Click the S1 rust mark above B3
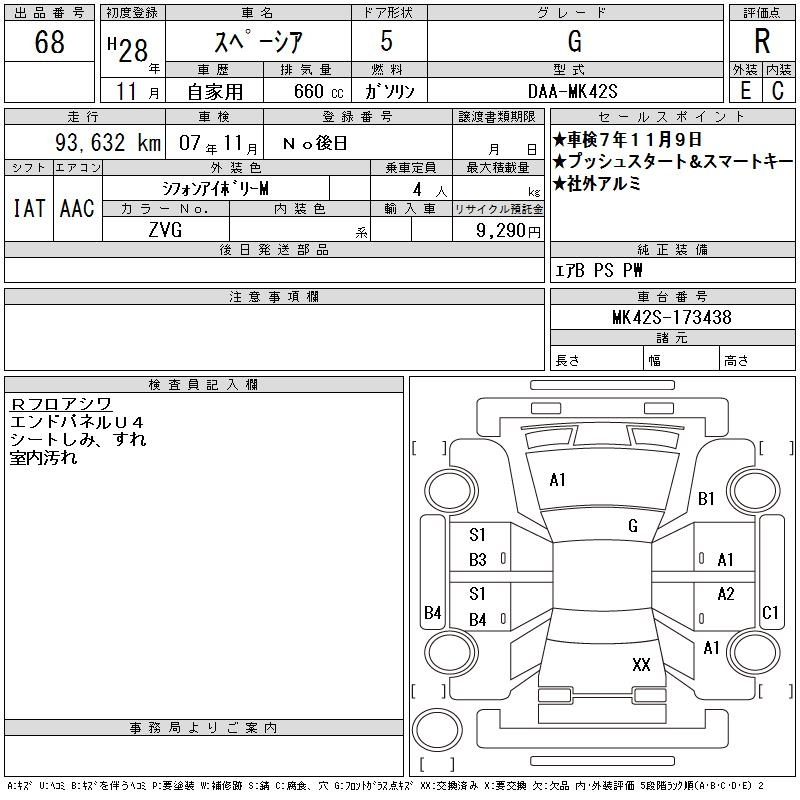 click(x=478, y=535)
